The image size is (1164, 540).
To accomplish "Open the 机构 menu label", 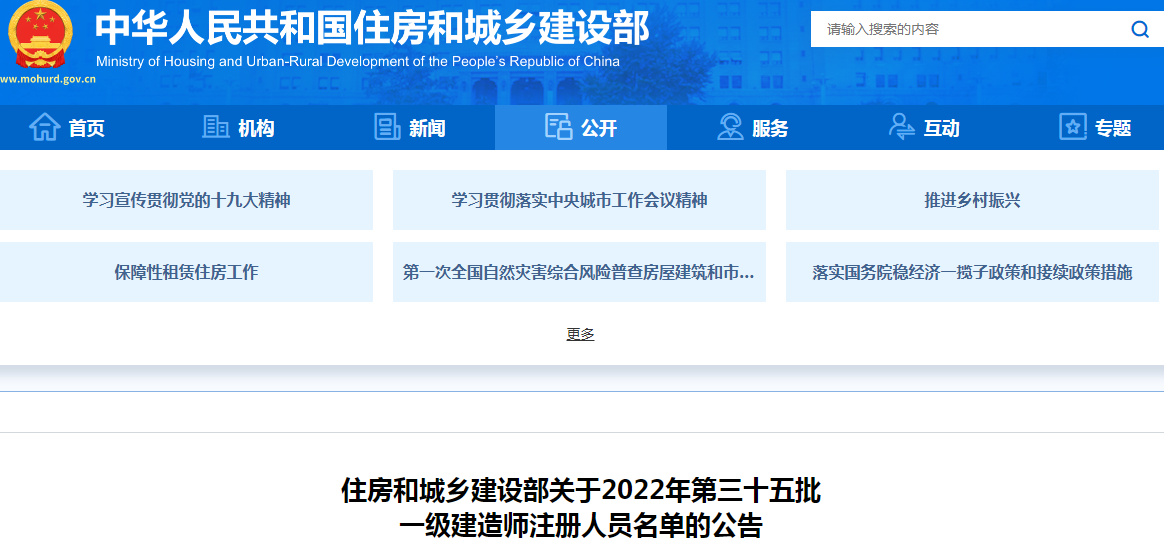I will click(256, 129).
